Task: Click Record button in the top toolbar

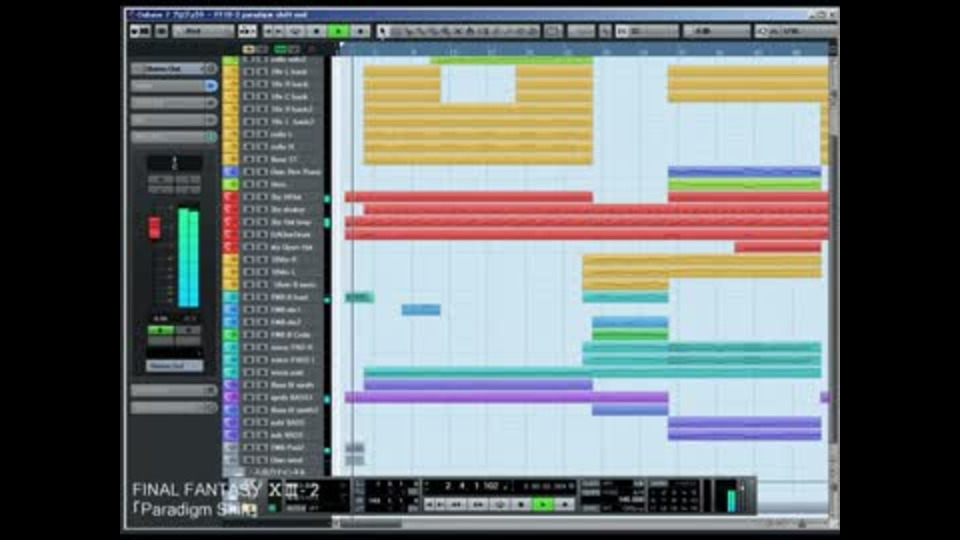Action: (x=360, y=31)
